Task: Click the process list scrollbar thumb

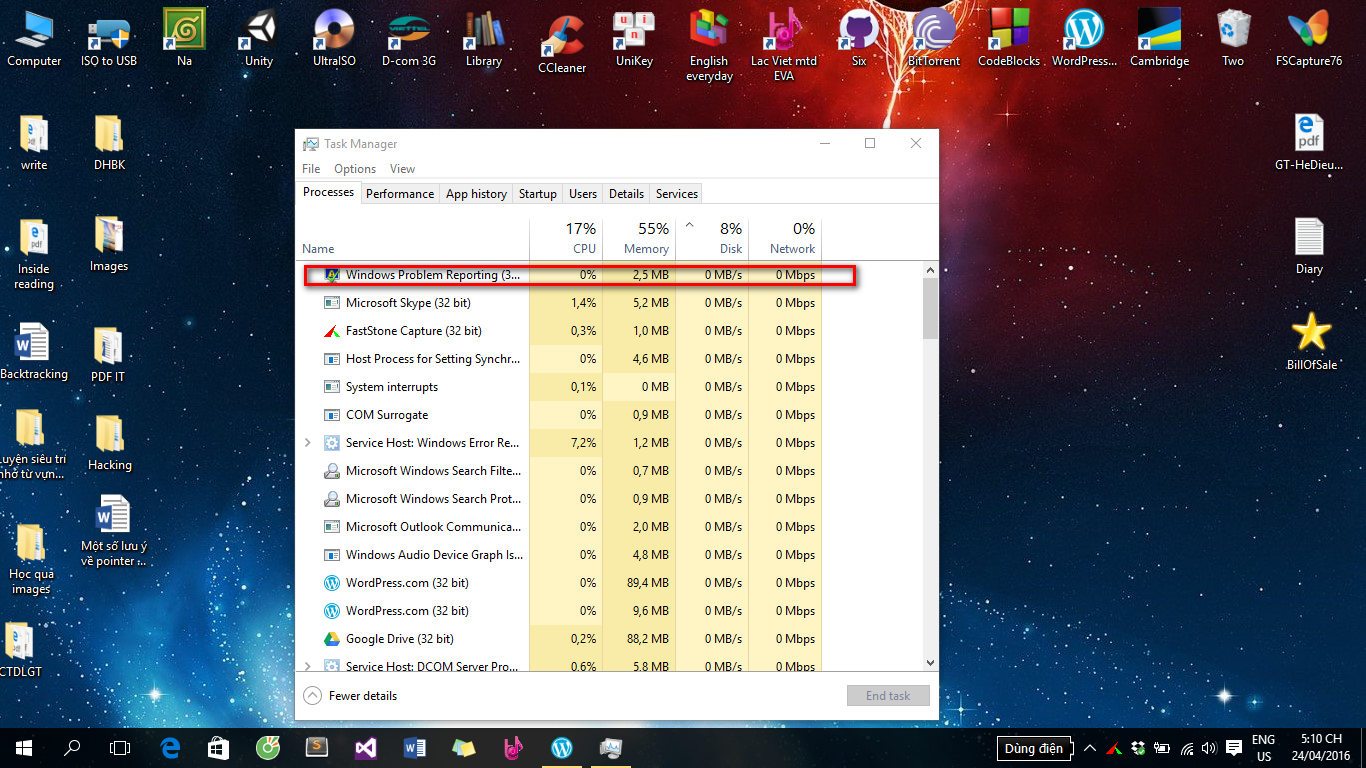Action: (931, 309)
